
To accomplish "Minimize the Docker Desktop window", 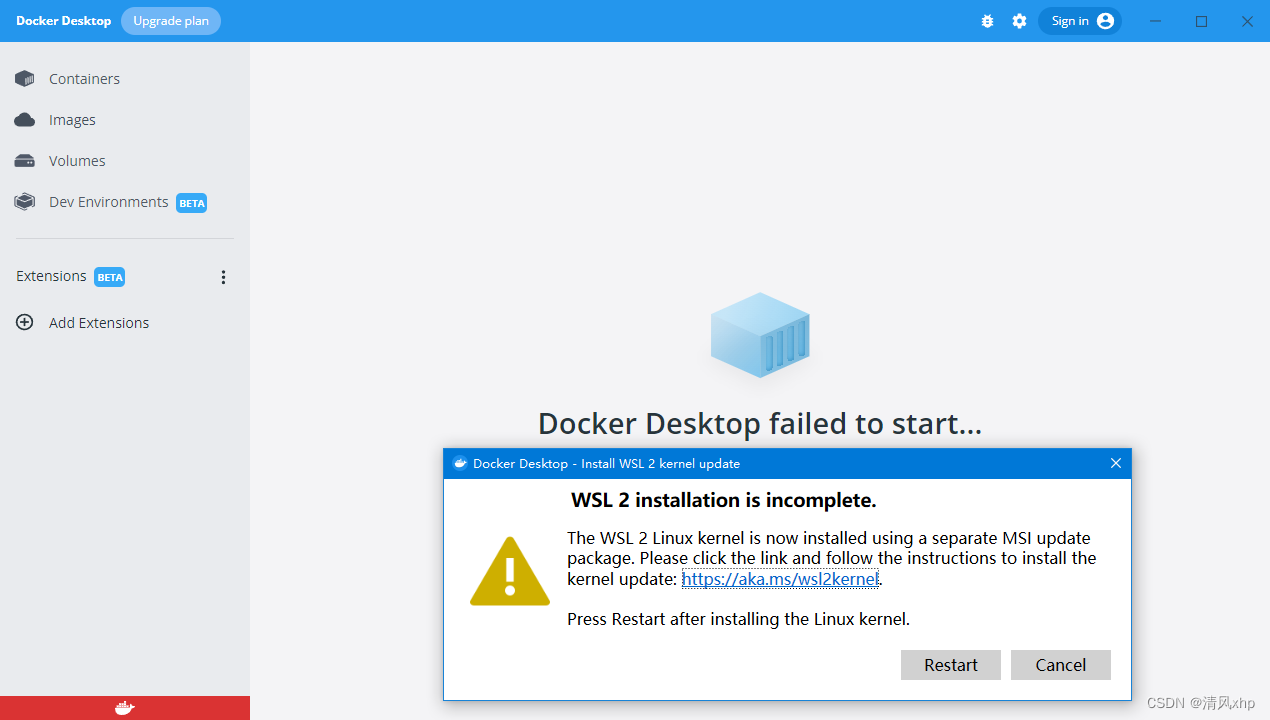I will (x=1156, y=21).
